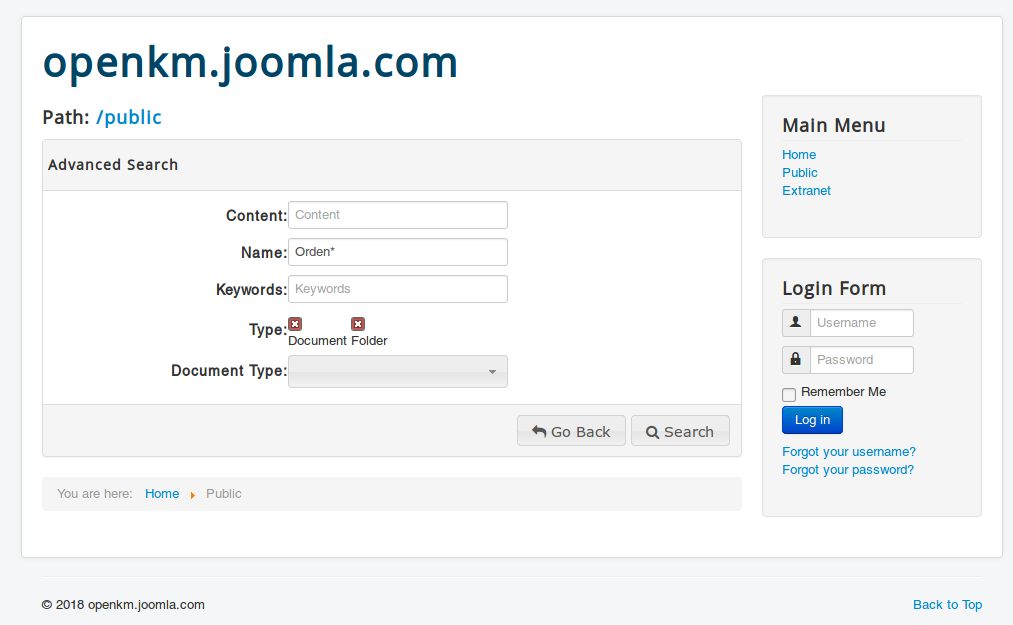
Task: Click the copyright 2018 footer text
Action: [123, 605]
